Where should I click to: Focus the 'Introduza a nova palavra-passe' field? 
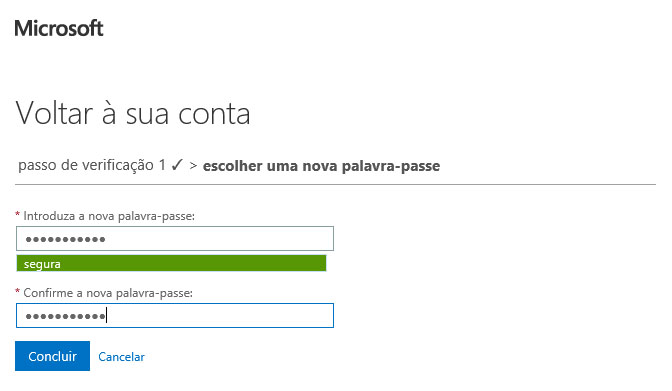[175, 238]
